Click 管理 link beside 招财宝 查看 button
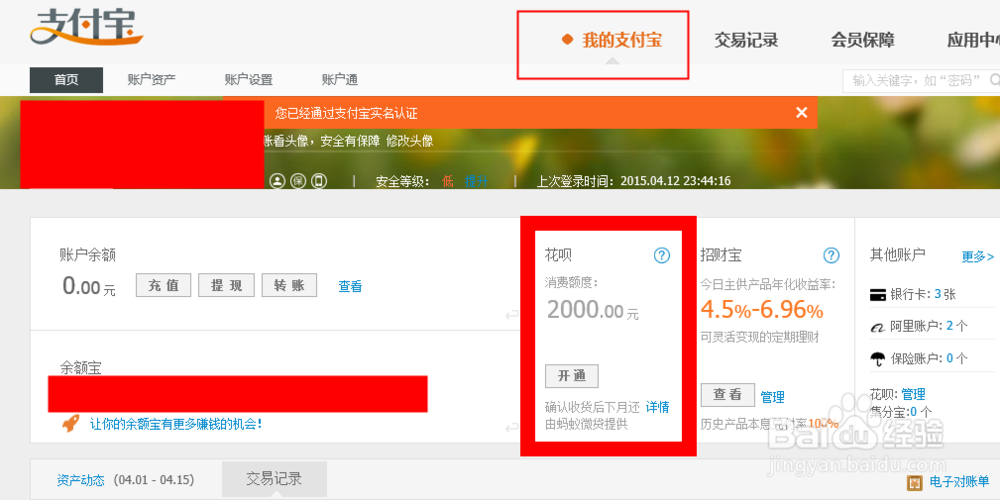1000x500 pixels. [x=772, y=397]
